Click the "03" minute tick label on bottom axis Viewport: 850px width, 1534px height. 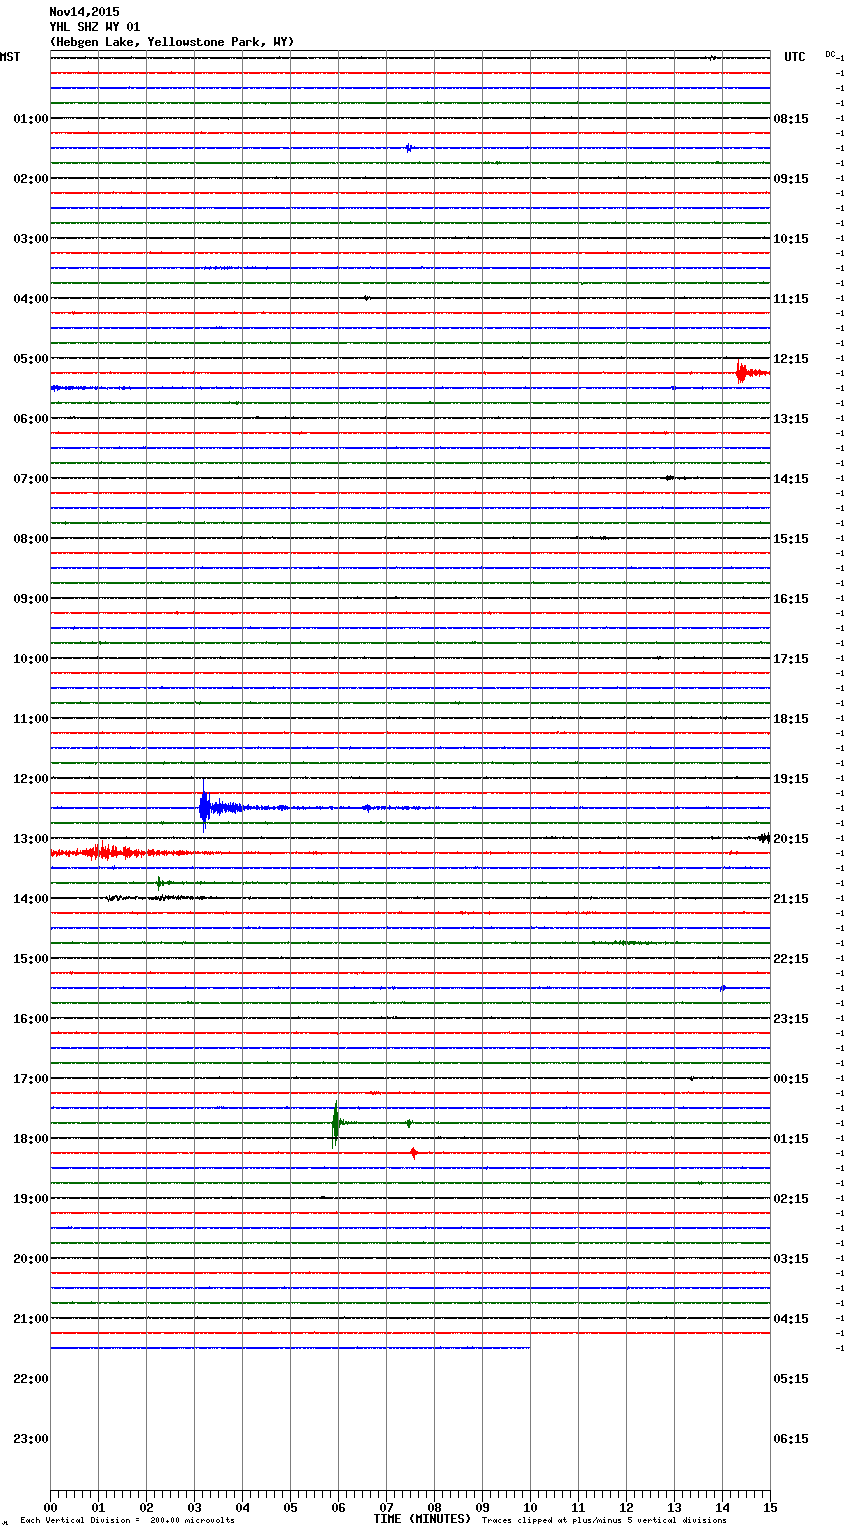(194, 1507)
